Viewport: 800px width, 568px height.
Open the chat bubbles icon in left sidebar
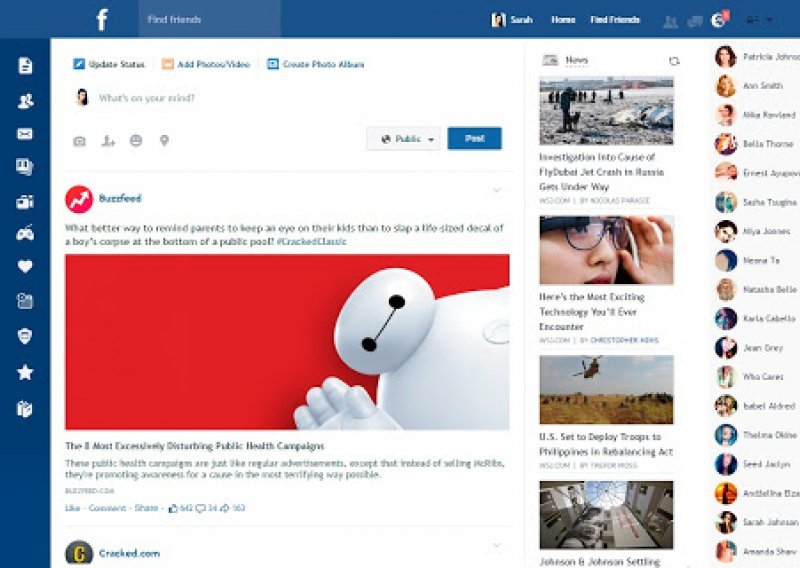pos(25,167)
